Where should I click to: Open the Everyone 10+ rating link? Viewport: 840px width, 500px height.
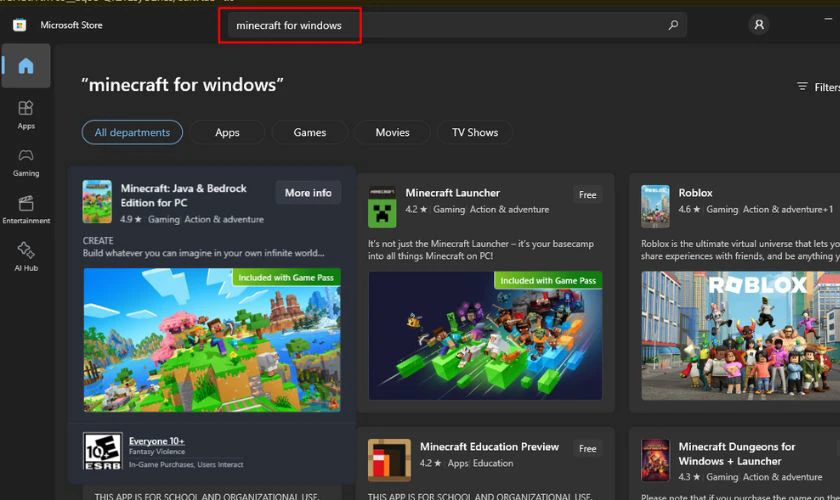coord(156,441)
